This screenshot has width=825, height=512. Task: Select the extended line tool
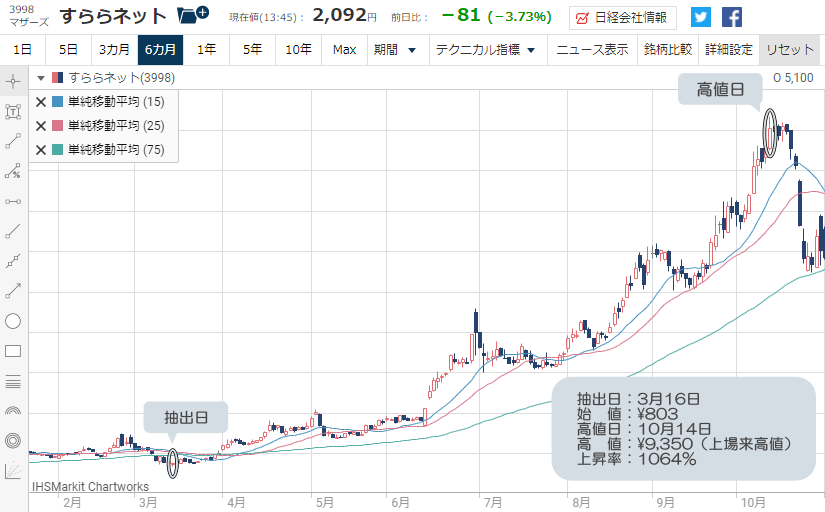click(13, 261)
